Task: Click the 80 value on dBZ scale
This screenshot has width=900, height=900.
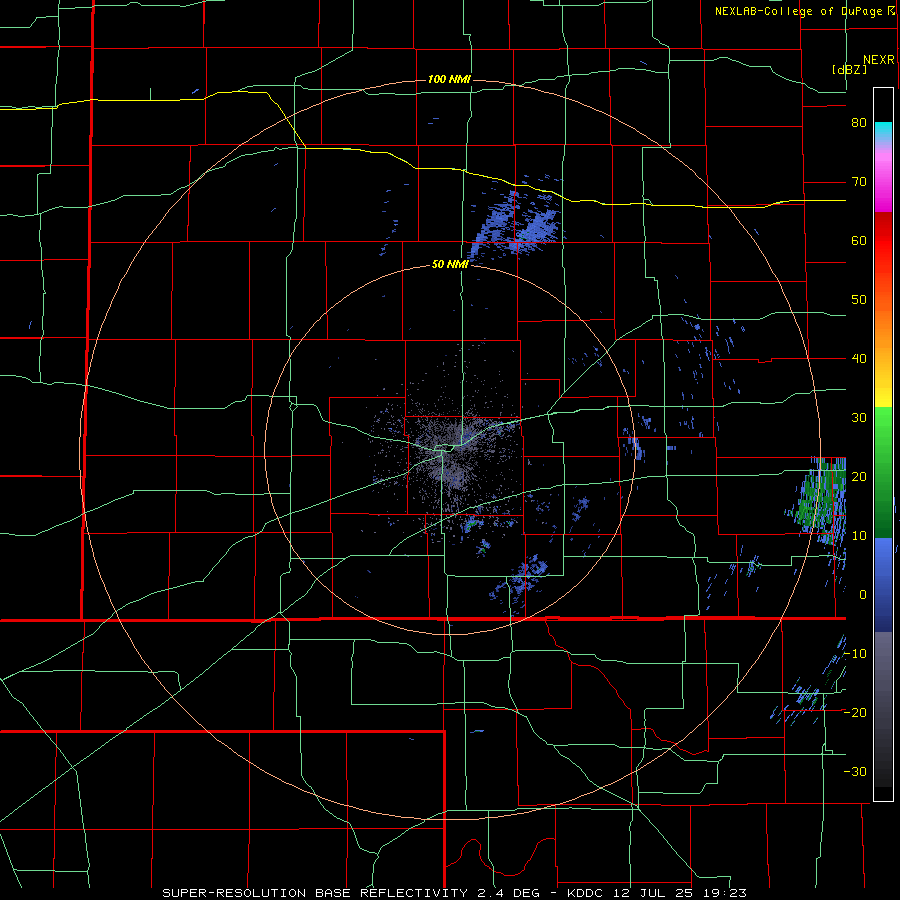Action: tap(859, 123)
